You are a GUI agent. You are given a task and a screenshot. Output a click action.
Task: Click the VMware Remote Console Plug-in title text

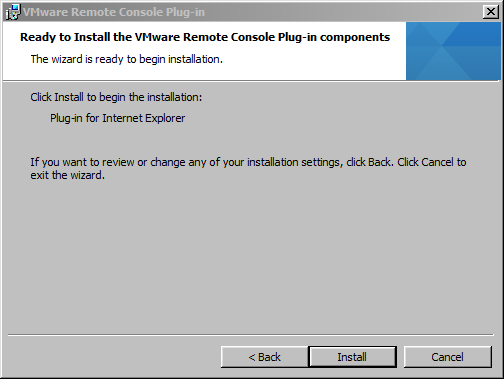pos(114,12)
